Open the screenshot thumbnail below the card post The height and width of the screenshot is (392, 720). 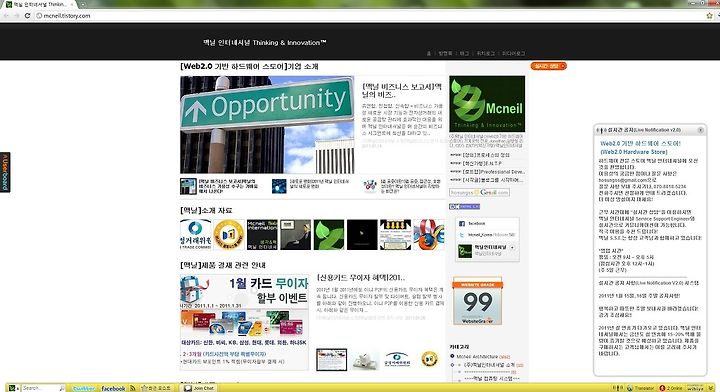pyautogui.click(x=332, y=359)
